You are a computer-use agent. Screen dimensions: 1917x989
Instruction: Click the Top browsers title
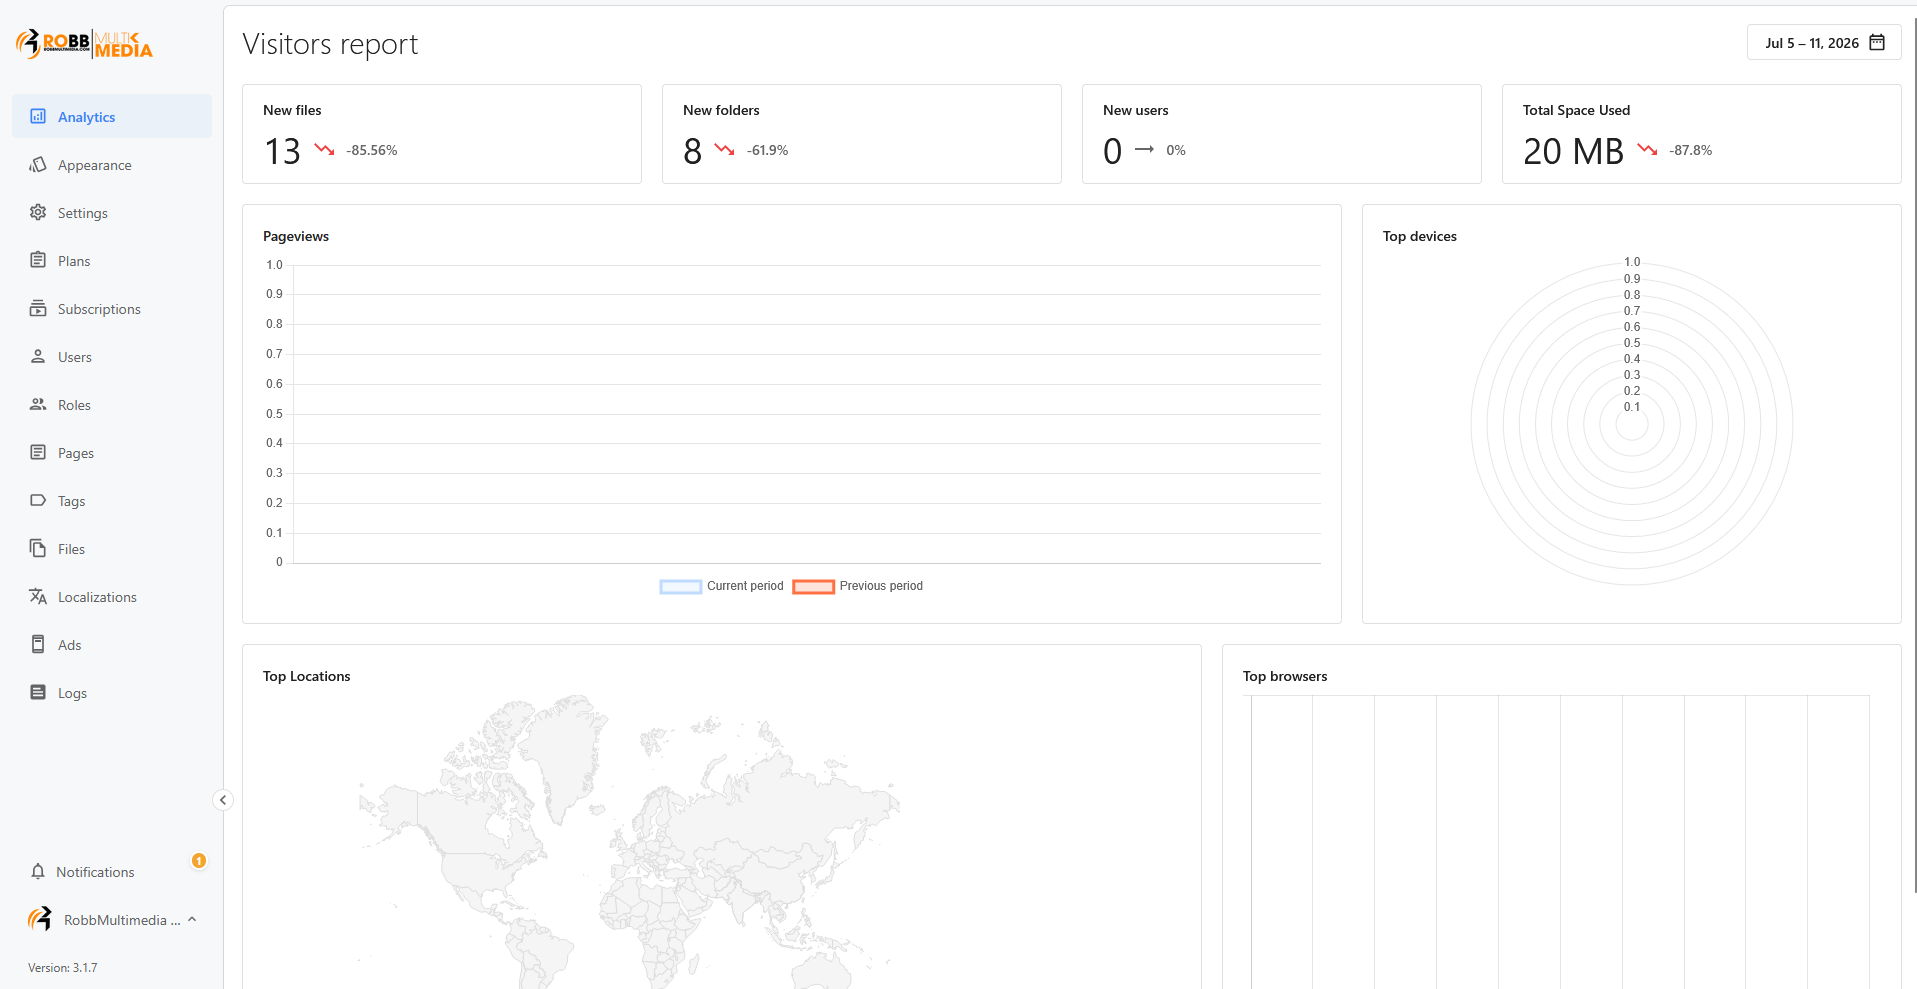pos(1285,676)
